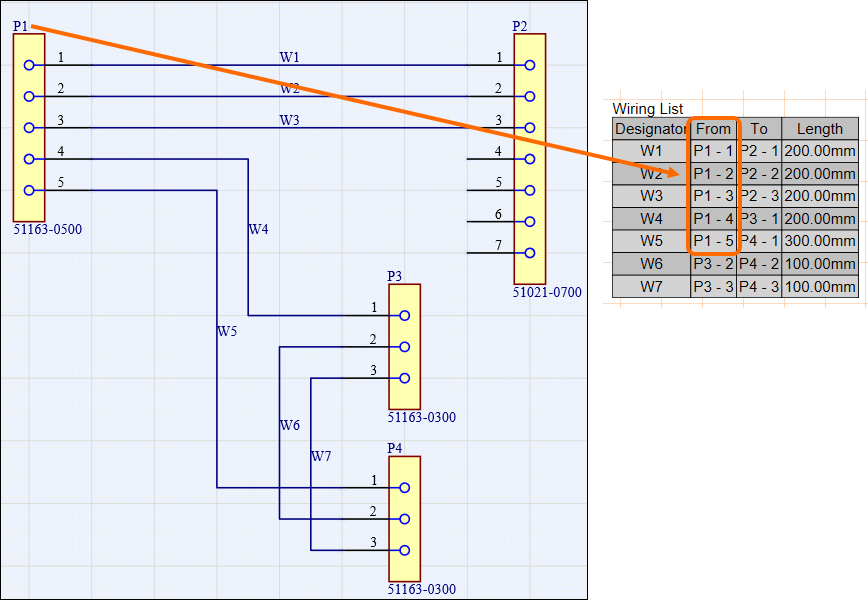Click the Designator column header
This screenshot has height=600, width=868.
(x=652, y=128)
